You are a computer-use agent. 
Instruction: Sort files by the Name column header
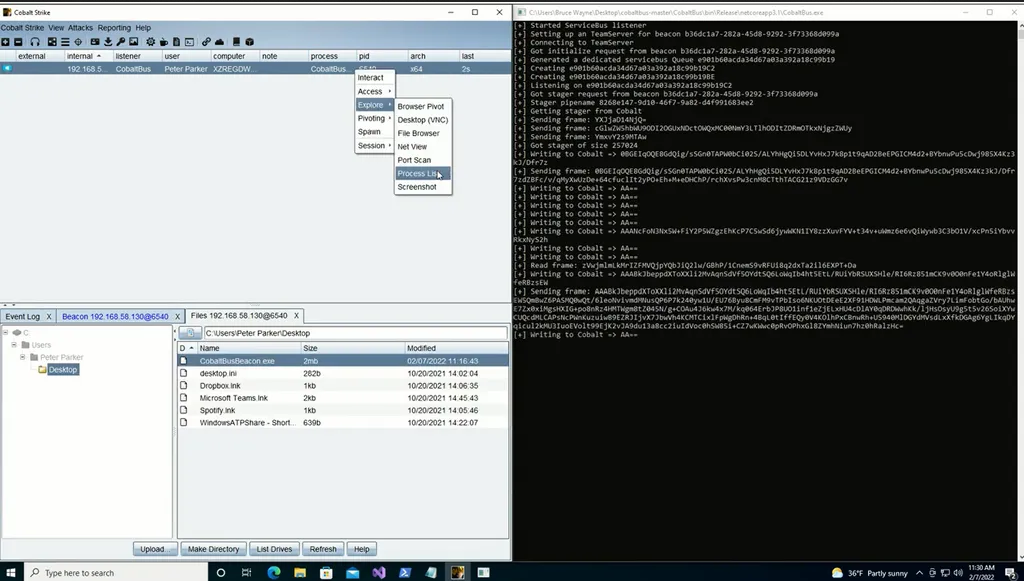point(249,349)
